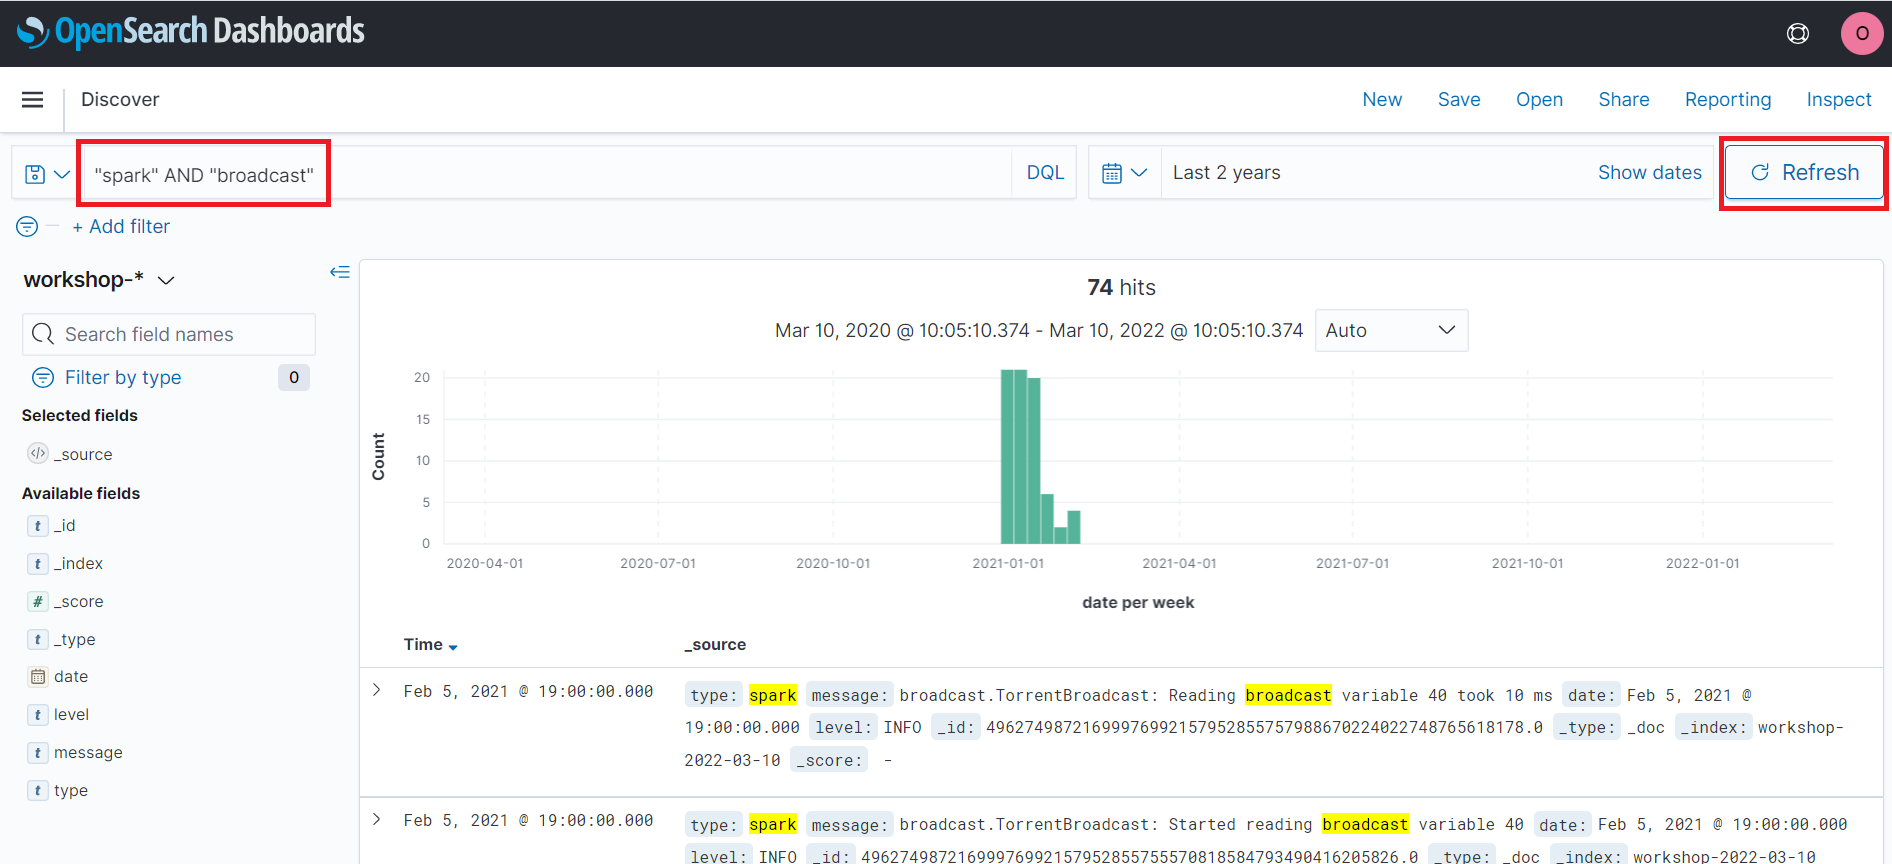Click Add filter link

coord(121,227)
